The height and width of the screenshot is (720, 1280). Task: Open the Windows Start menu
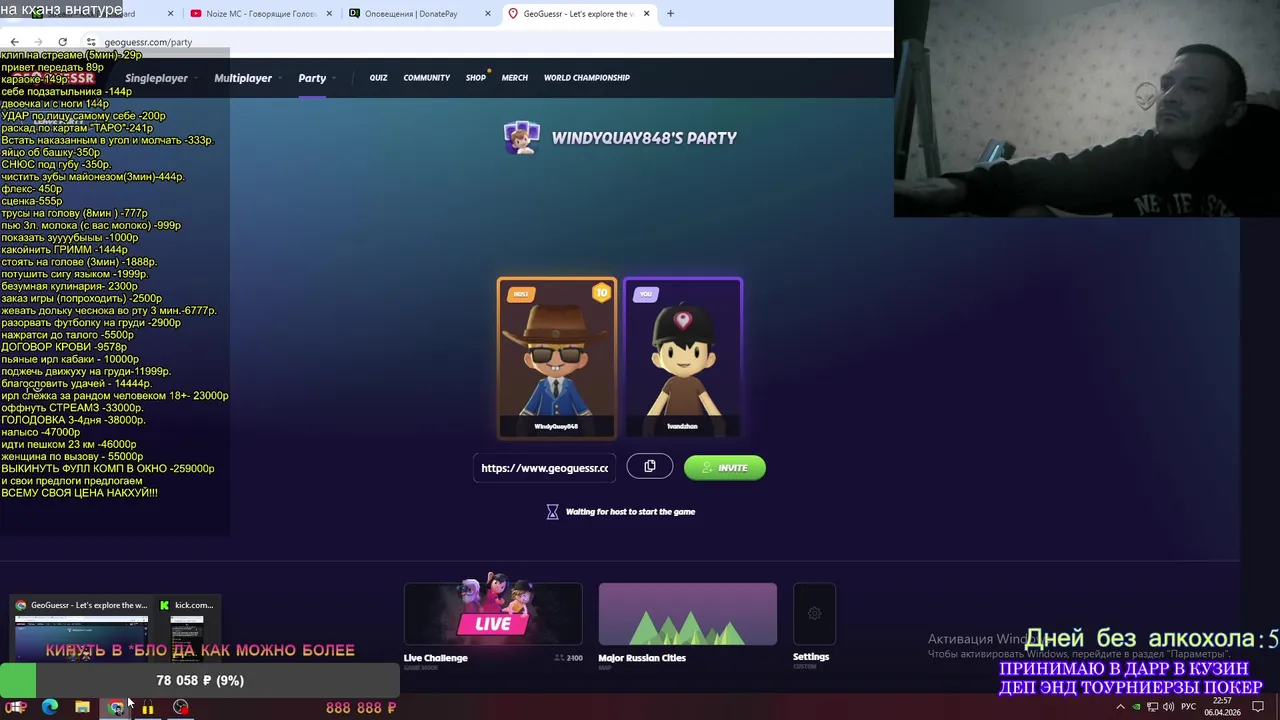click(x=17, y=708)
